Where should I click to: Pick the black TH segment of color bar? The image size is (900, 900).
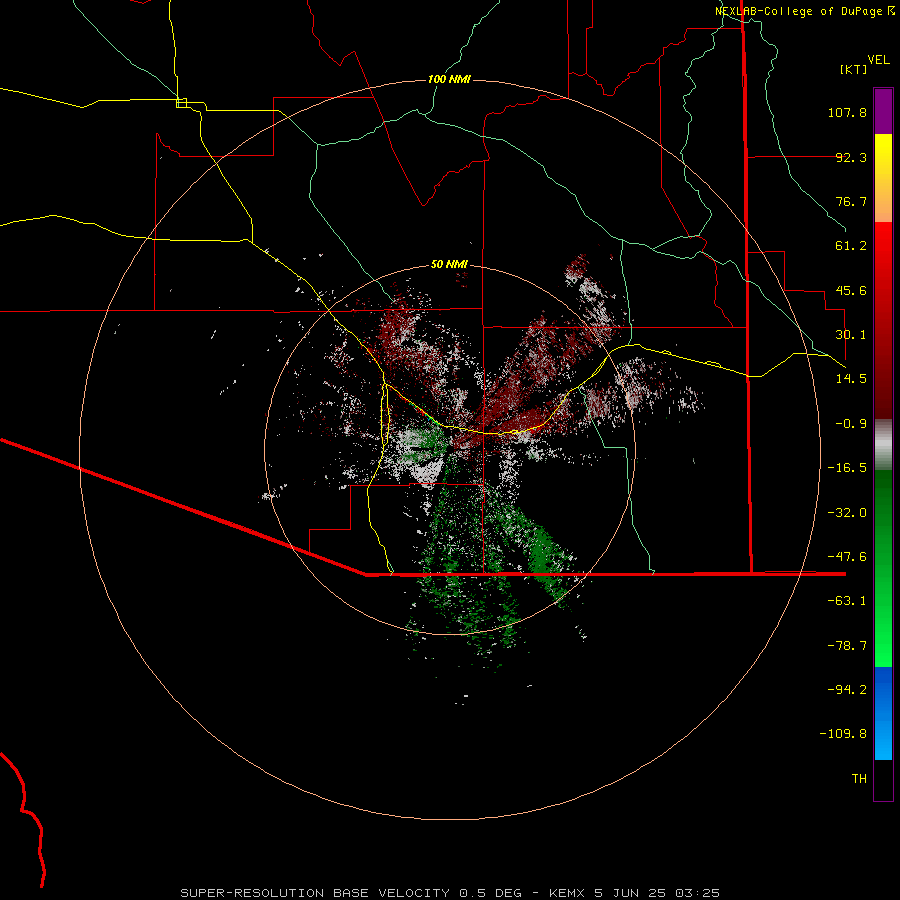(883, 780)
